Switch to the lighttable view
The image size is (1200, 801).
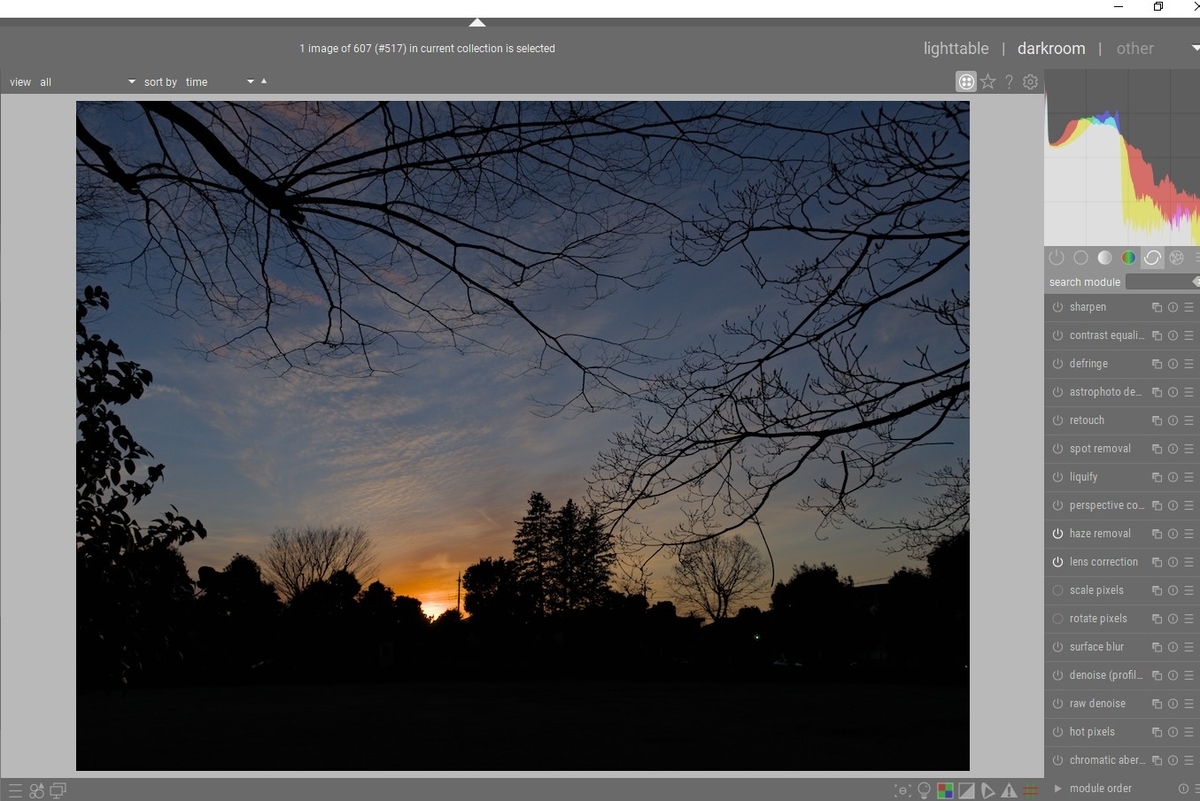click(956, 48)
